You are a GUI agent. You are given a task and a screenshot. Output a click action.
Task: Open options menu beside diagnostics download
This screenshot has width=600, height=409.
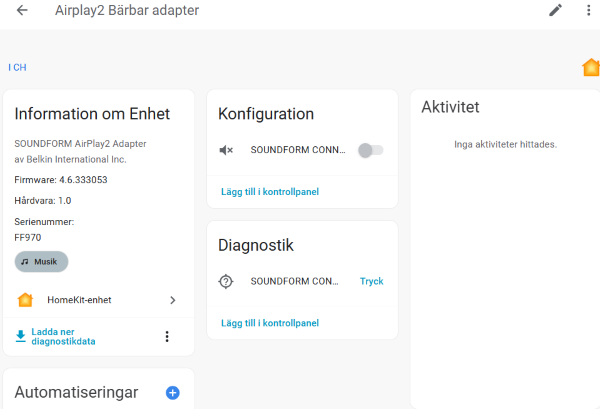[x=167, y=337]
